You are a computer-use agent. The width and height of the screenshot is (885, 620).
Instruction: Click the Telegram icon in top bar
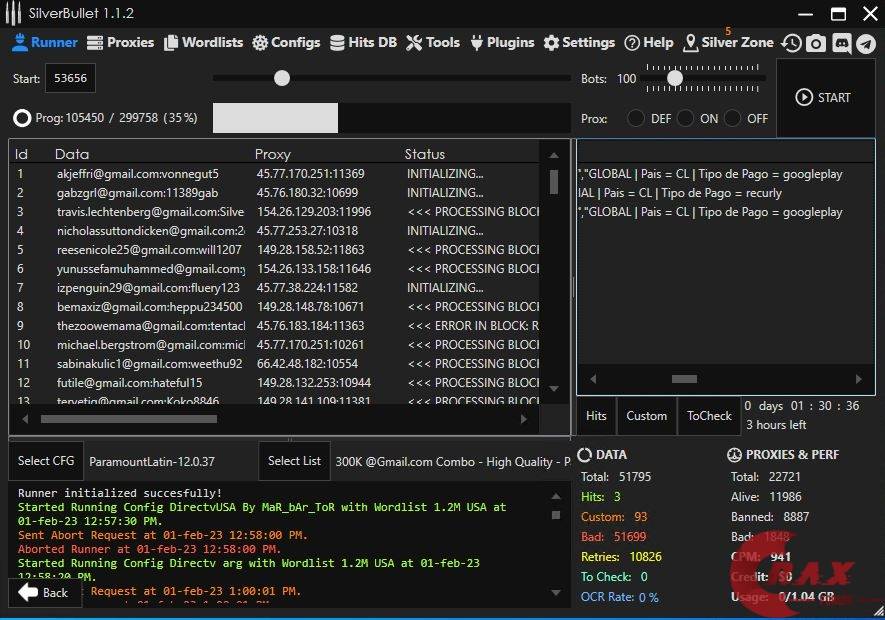pyautogui.click(x=866, y=43)
